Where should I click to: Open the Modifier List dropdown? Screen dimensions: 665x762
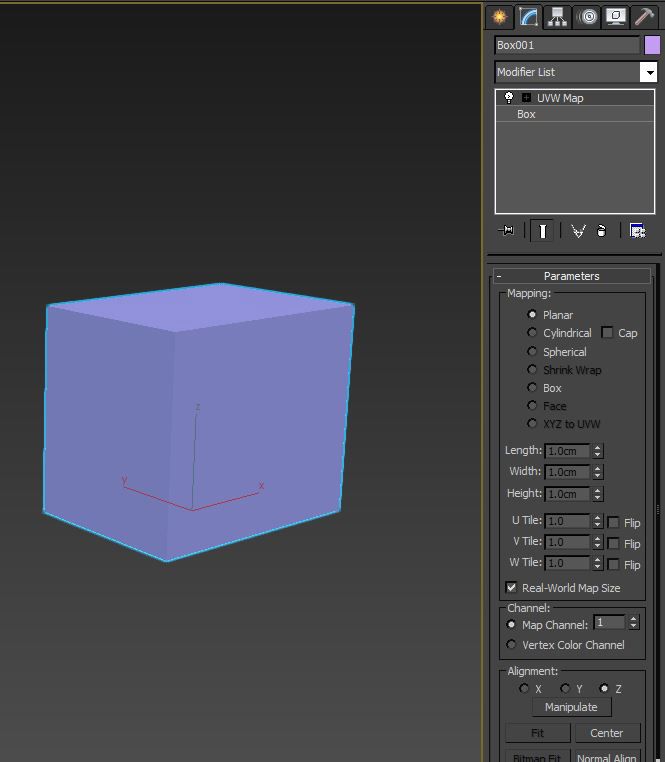click(649, 72)
